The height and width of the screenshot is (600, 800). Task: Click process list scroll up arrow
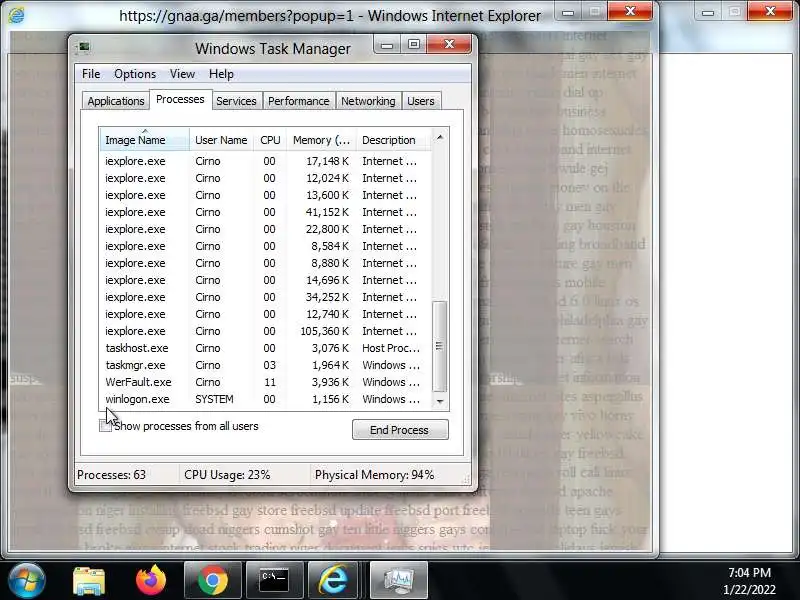click(x=440, y=137)
